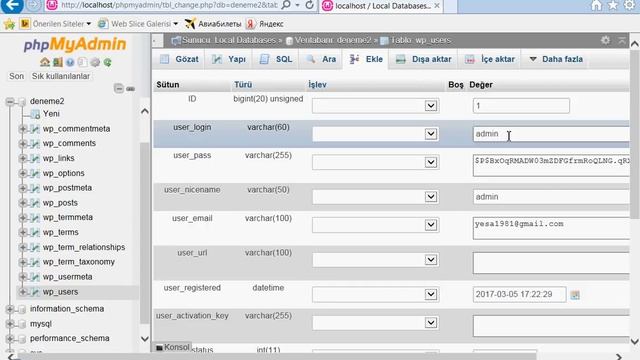Screen dimensions: 640x360
Task: Open the wp_term_taxonomy table link
Action: pyautogui.click(x=79, y=262)
